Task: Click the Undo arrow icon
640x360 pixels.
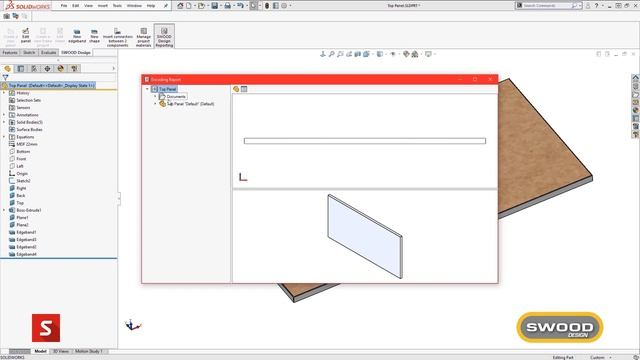Action: point(240,6)
